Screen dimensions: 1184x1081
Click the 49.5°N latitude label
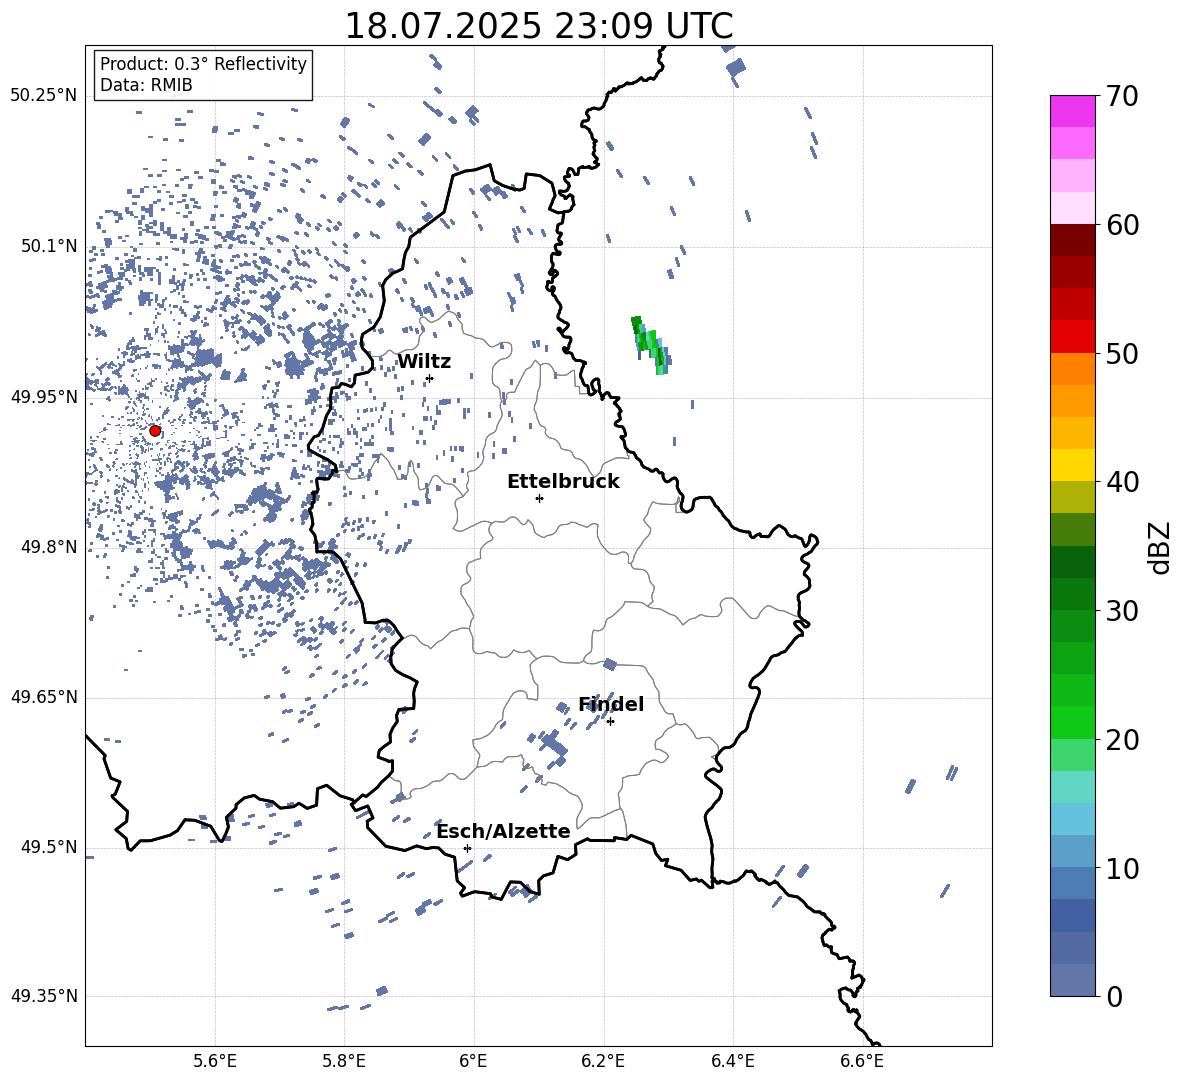click(x=48, y=847)
